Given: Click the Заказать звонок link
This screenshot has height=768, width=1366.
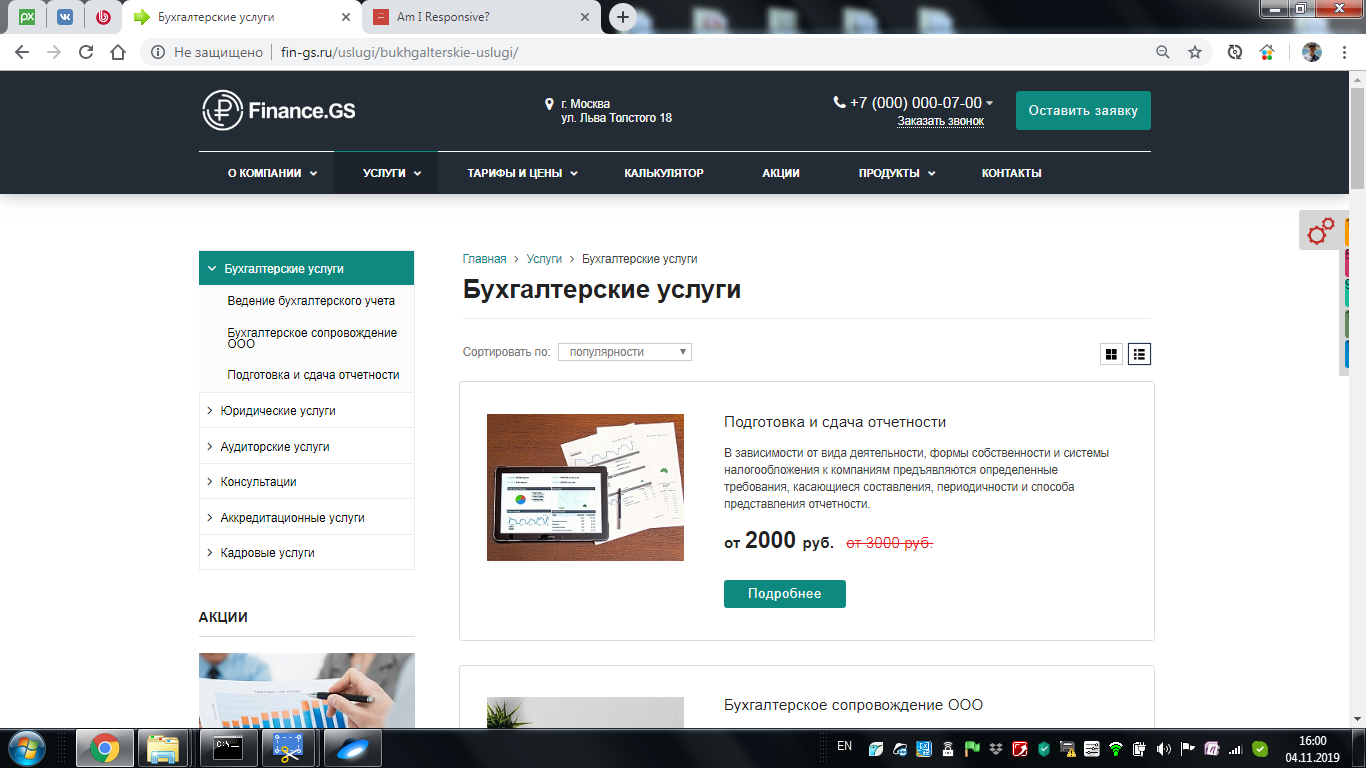Looking at the screenshot, I should [x=940, y=121].
